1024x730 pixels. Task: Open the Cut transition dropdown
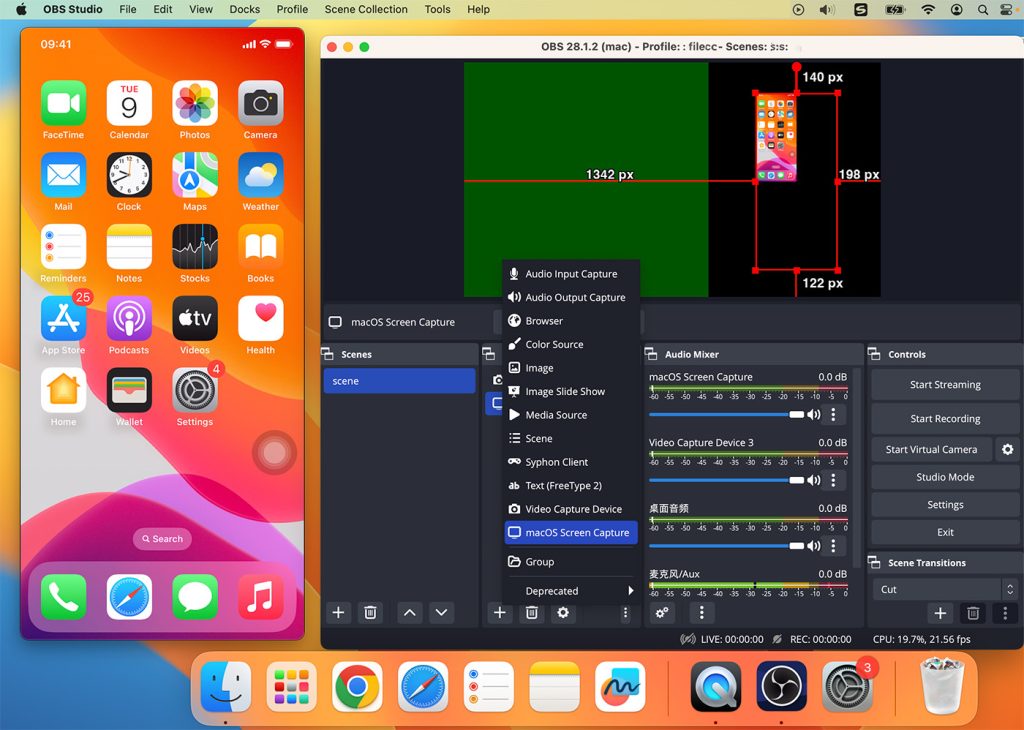945,589
